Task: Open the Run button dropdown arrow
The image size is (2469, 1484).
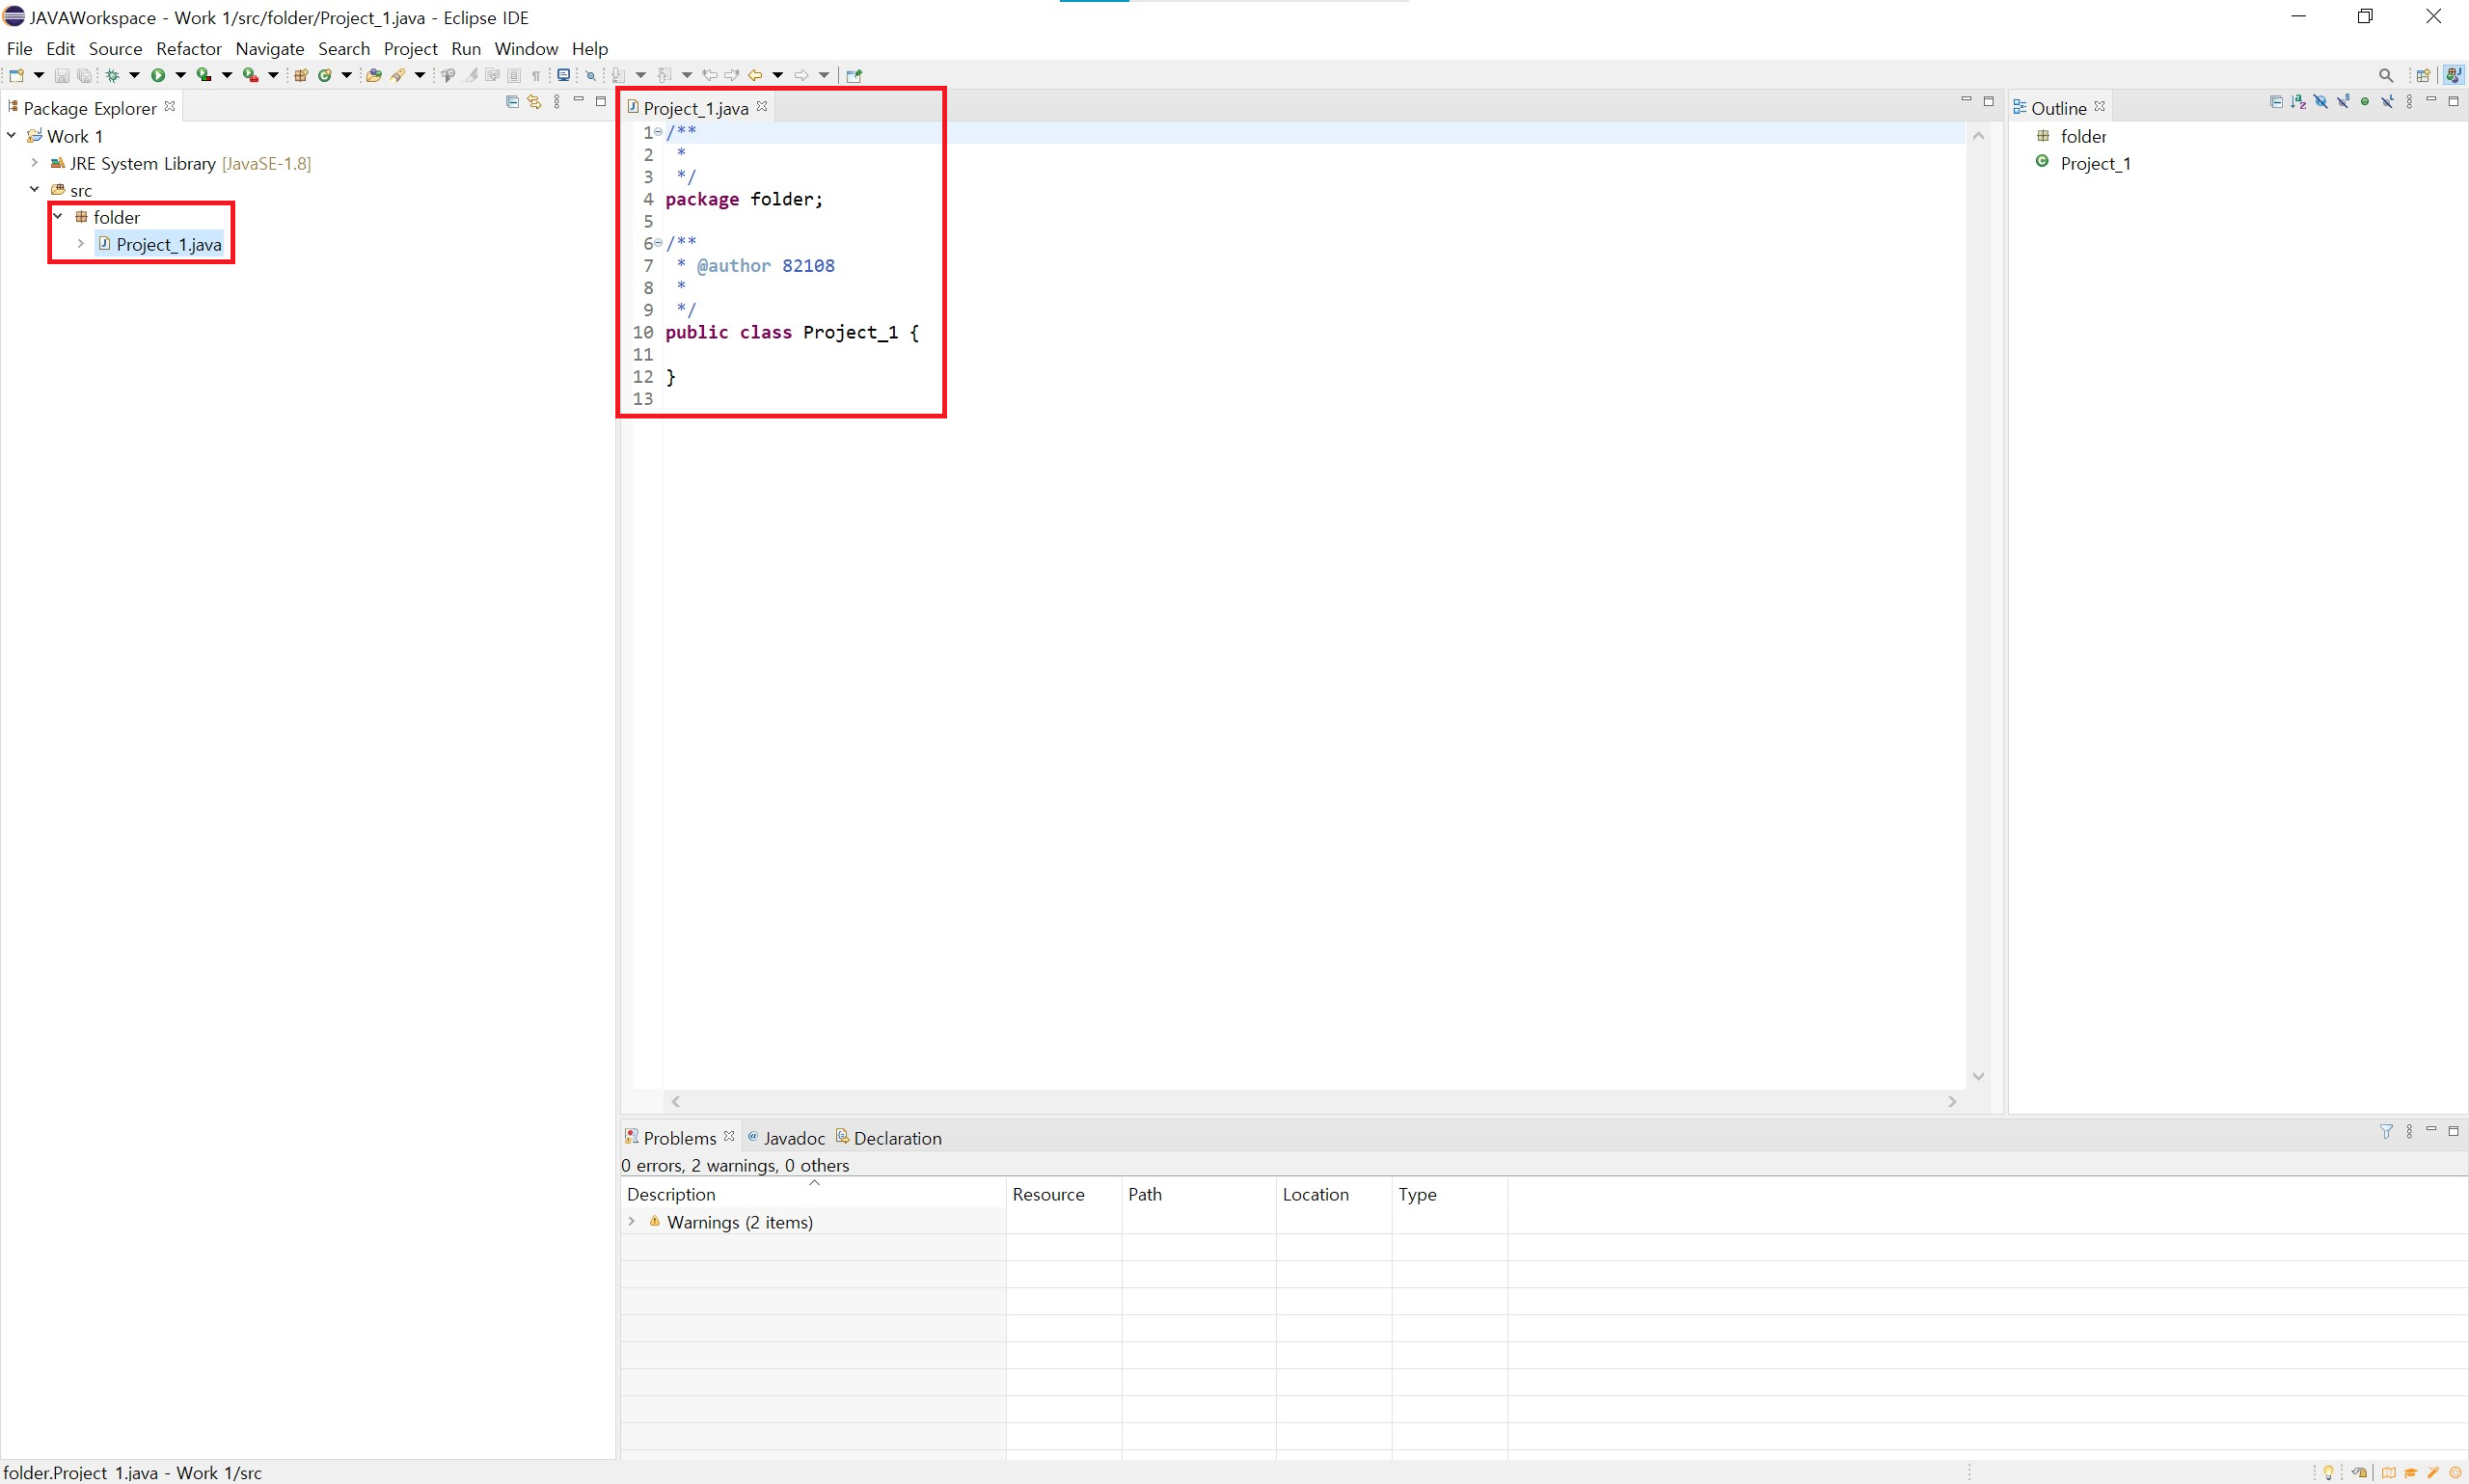Action: [x=180, y=75]
